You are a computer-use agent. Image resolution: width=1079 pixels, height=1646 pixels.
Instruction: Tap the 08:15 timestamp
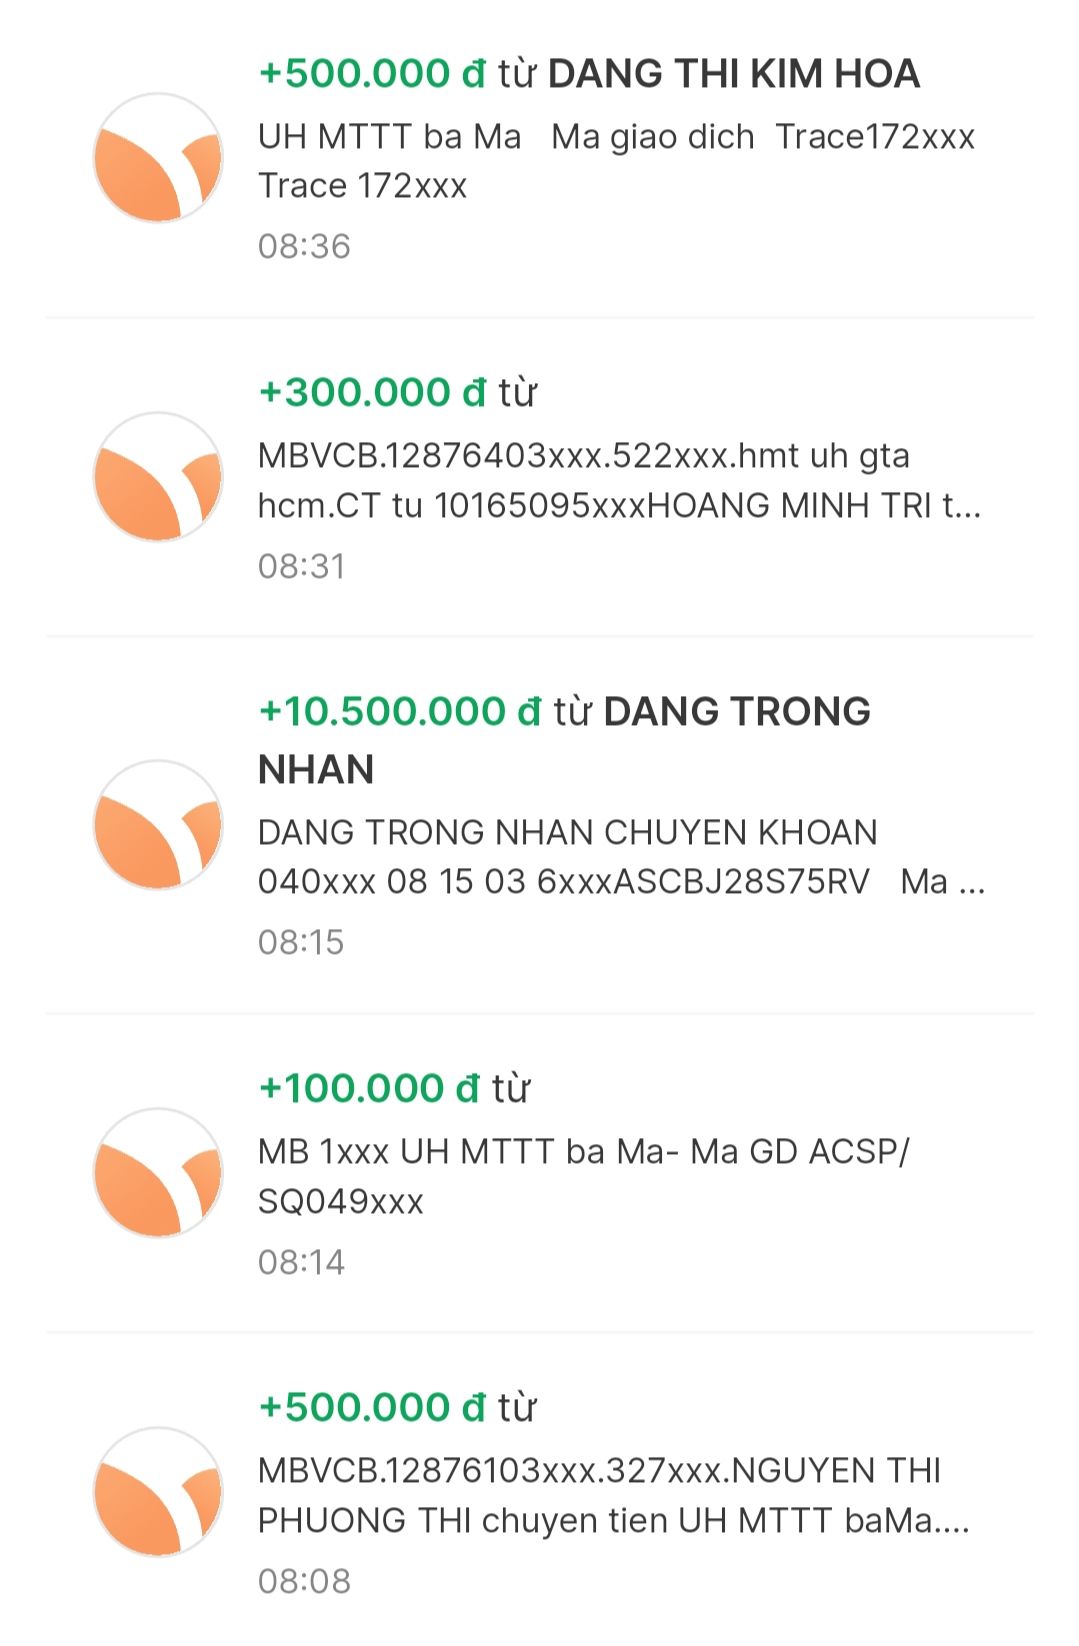(x=301, y=942)
